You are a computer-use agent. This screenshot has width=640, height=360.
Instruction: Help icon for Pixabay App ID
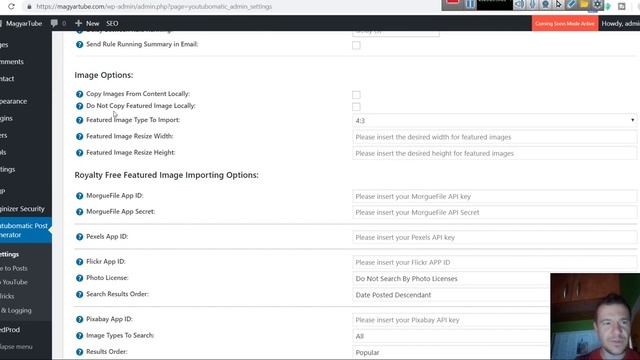80,319
